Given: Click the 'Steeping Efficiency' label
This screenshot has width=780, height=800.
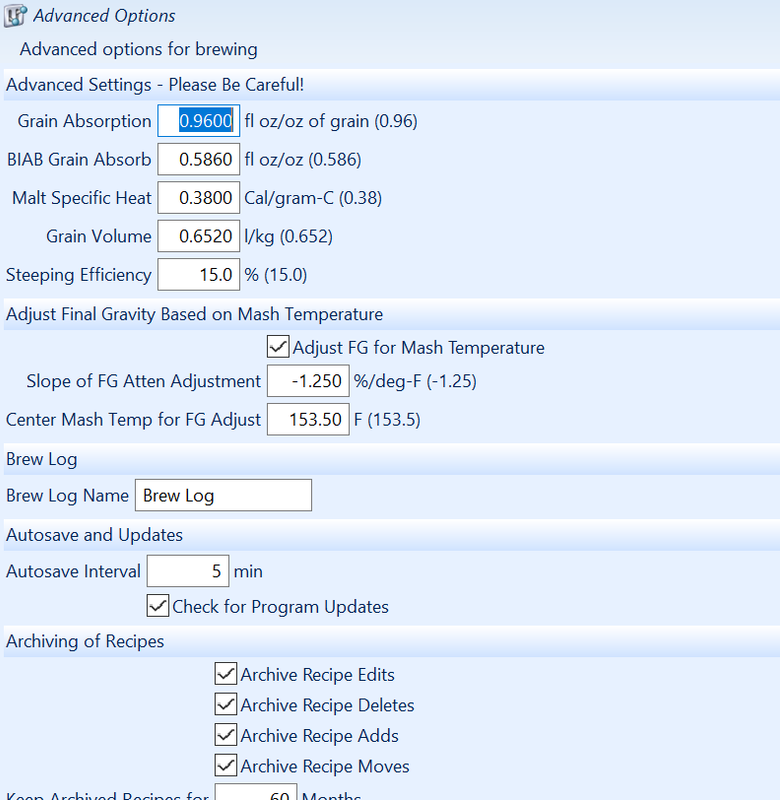Looking at the screenshot, I should 79,275.
